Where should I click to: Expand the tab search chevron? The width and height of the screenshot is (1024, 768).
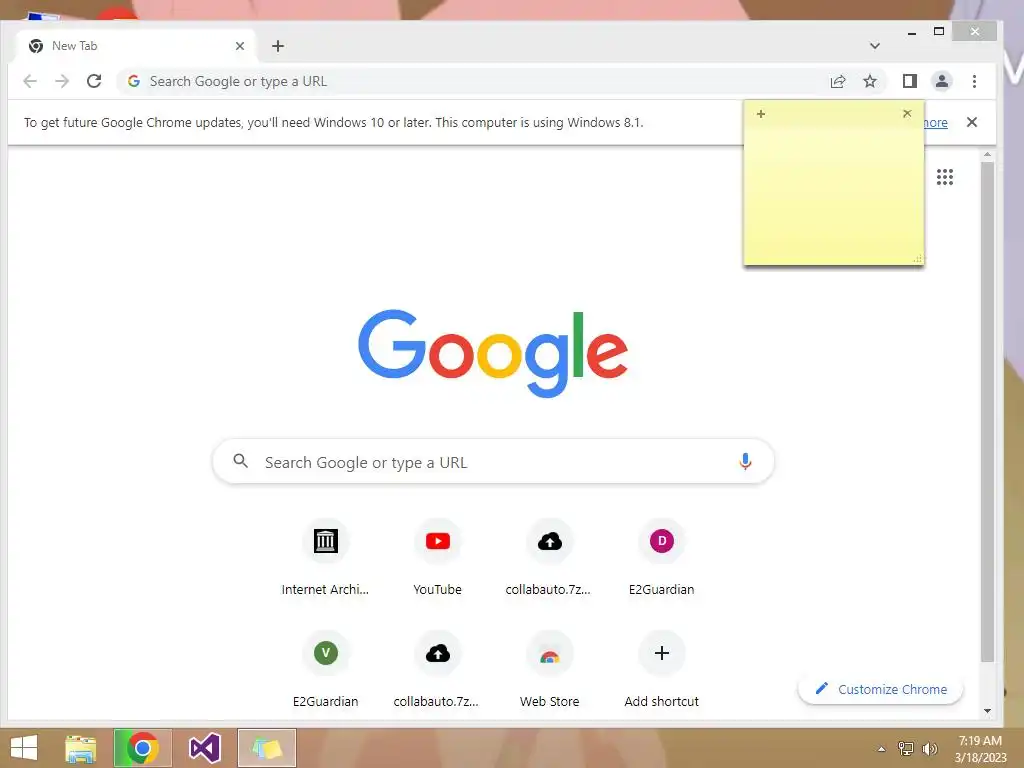click(x=875, y=46)
